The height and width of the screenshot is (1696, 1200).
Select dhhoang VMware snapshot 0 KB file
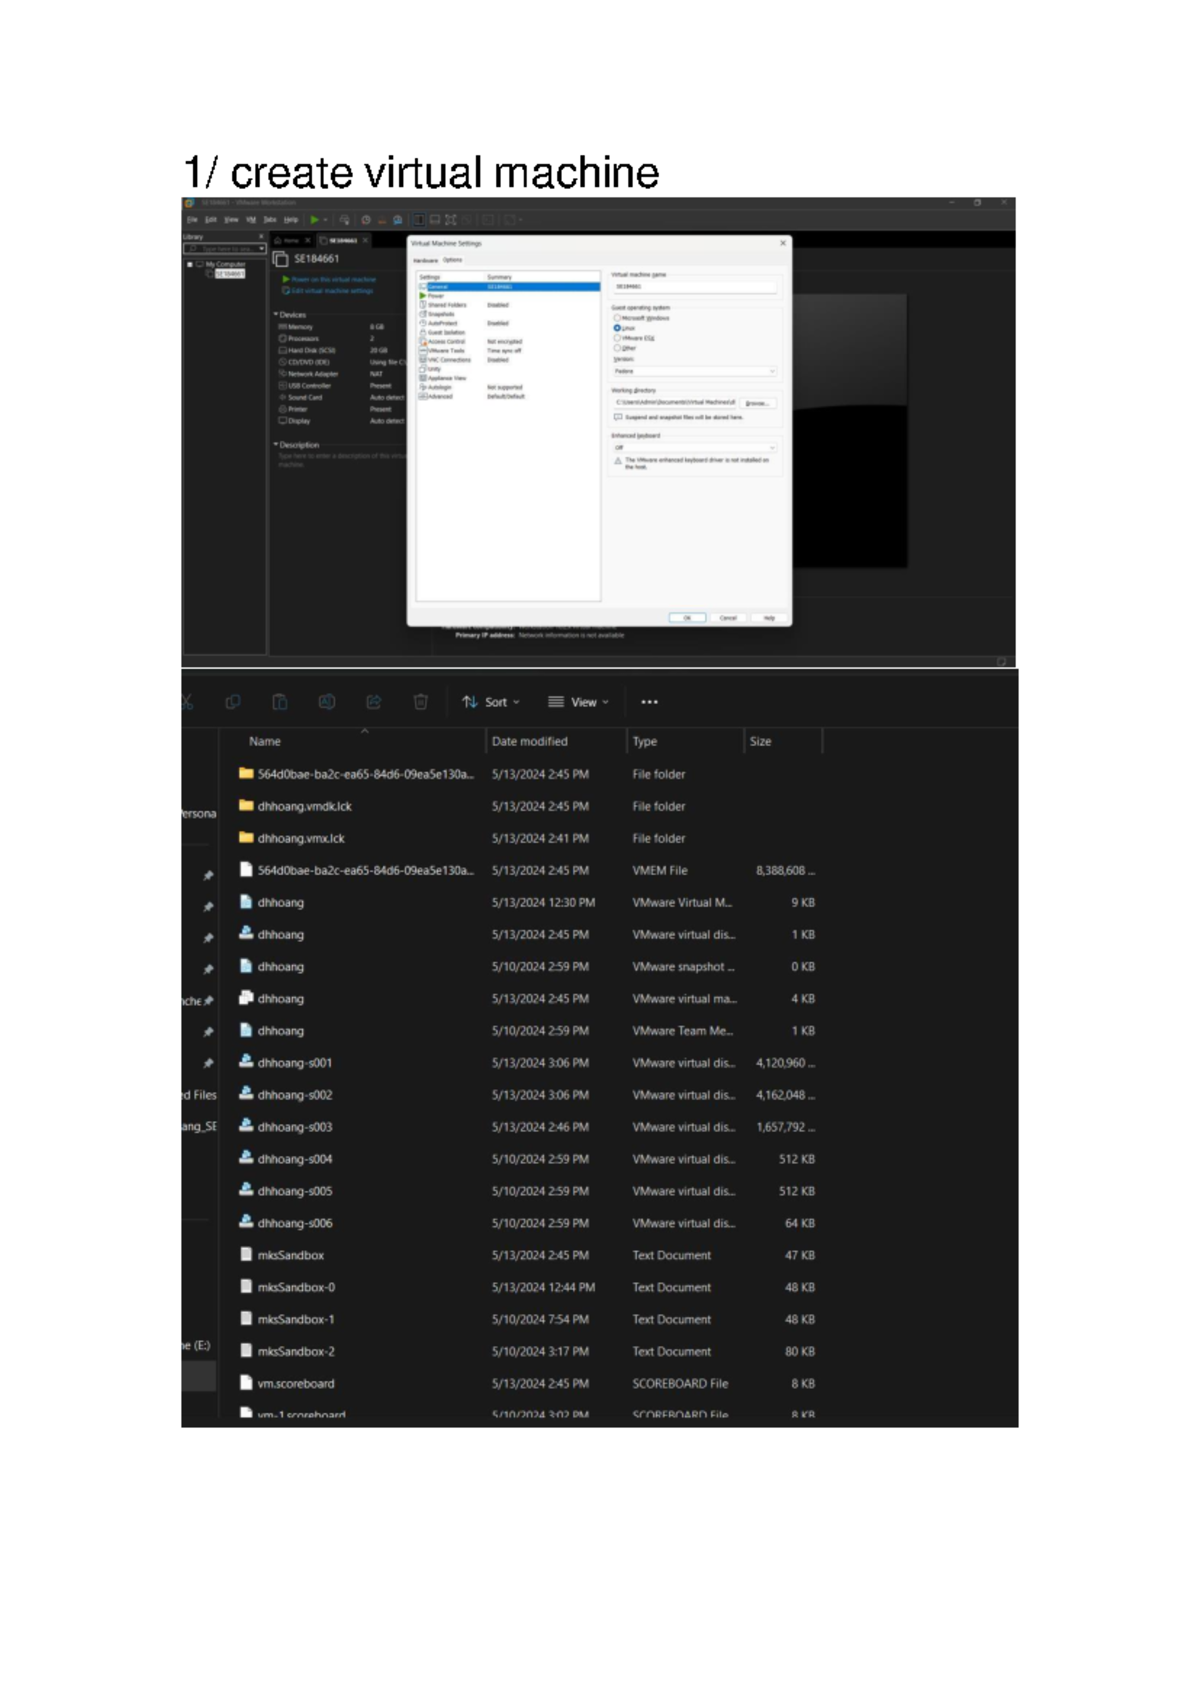(x=527, y=966)
